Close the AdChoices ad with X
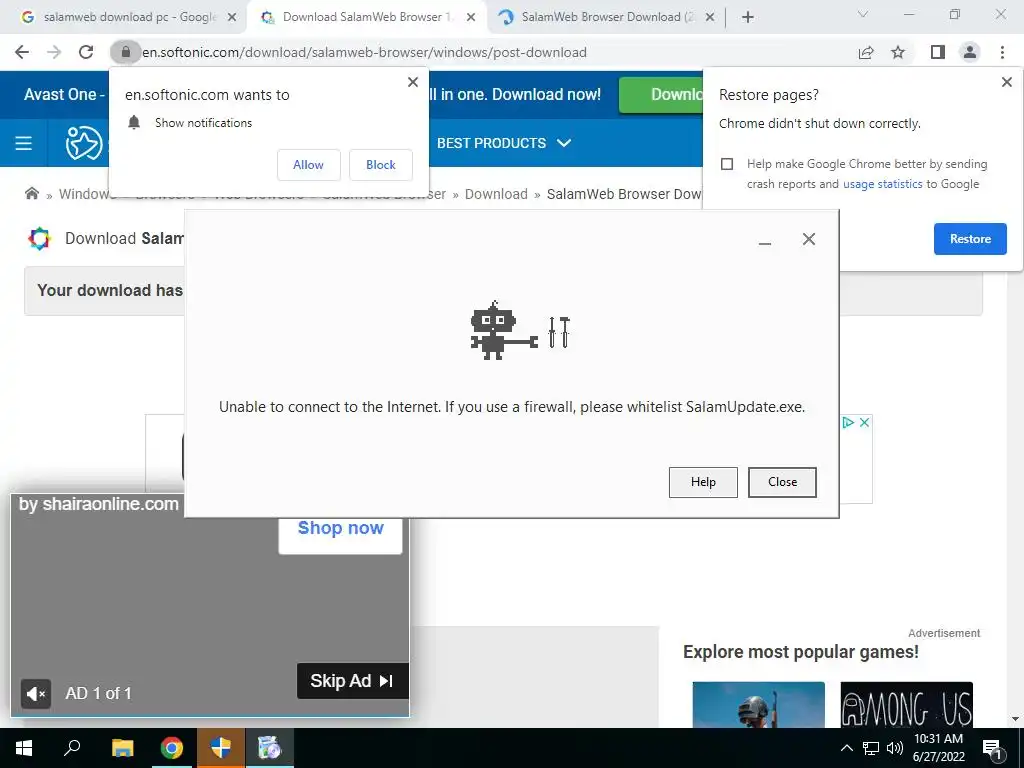This screenshot has height=768, width=1024. 864,423
